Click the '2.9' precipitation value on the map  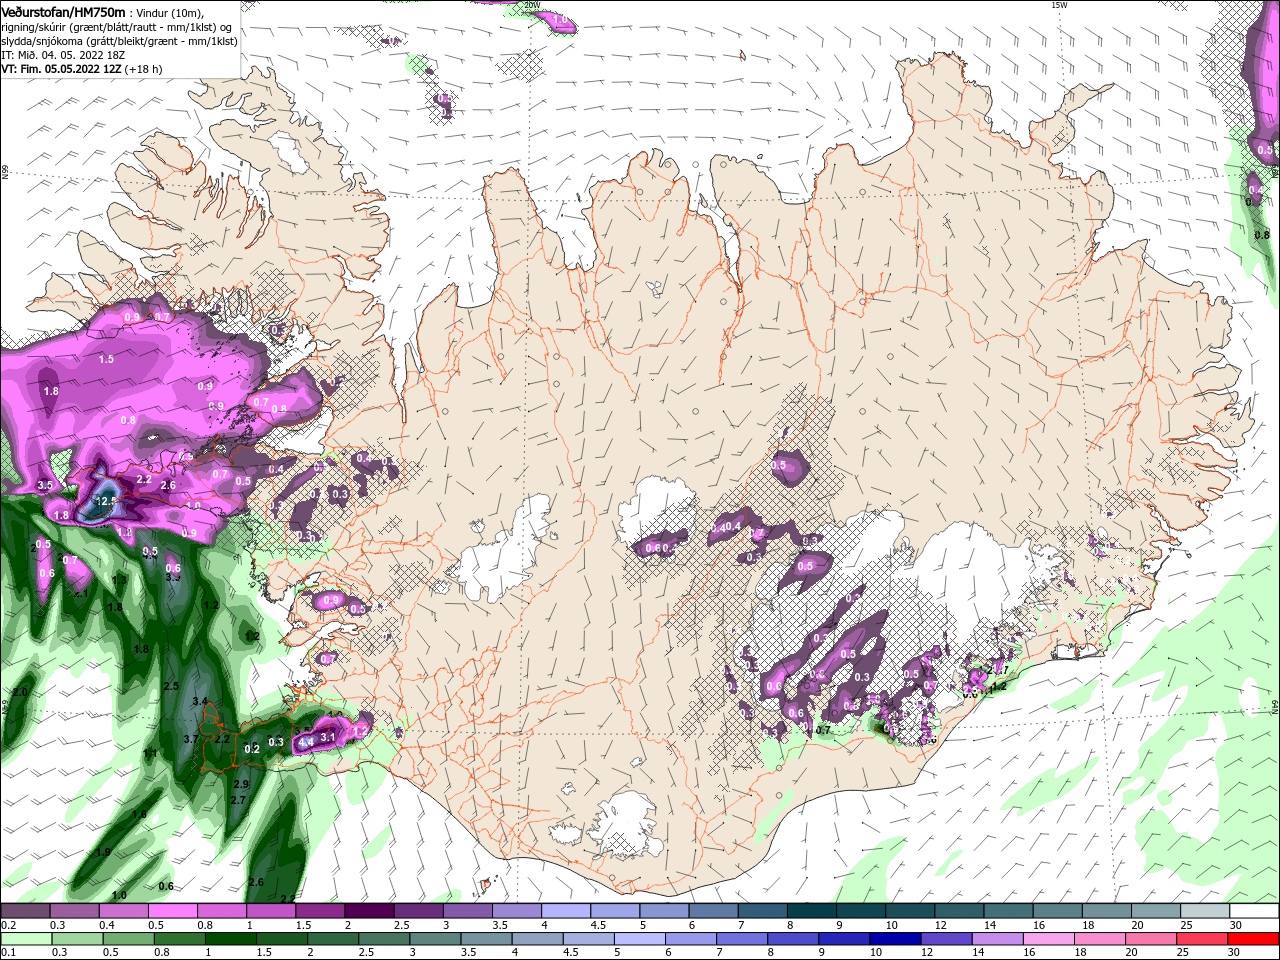click(x=241, y=785)
